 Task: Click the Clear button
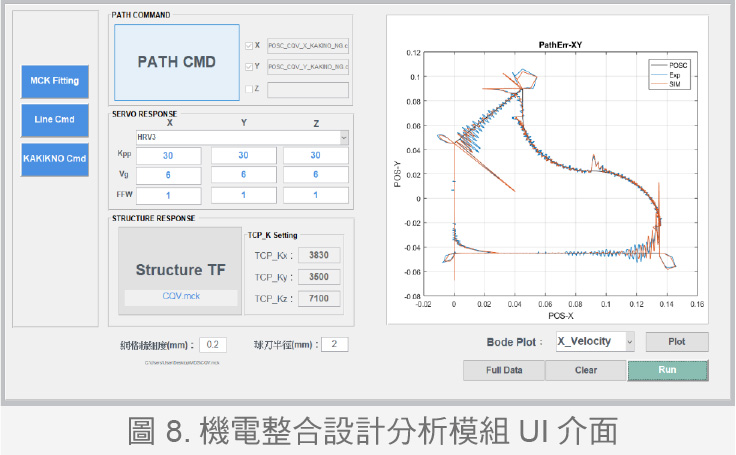click(585, 371)
